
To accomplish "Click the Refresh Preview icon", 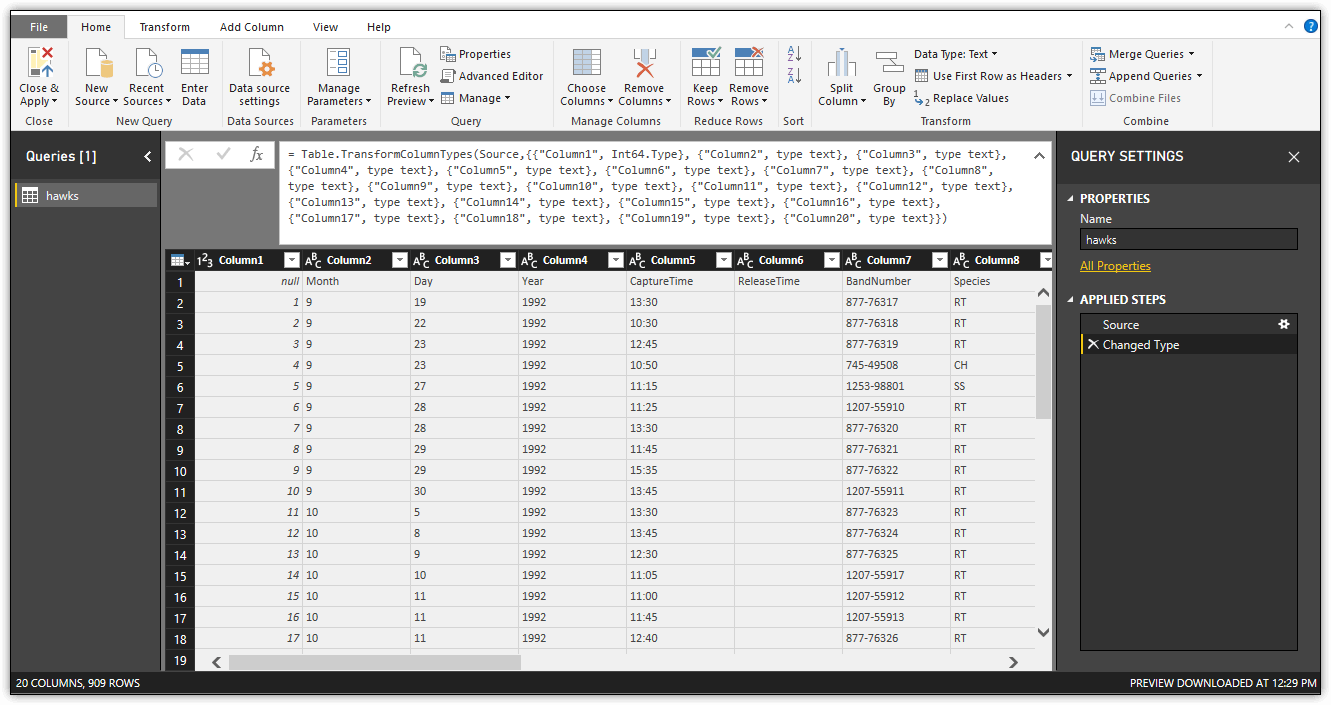I will (411, 62).
